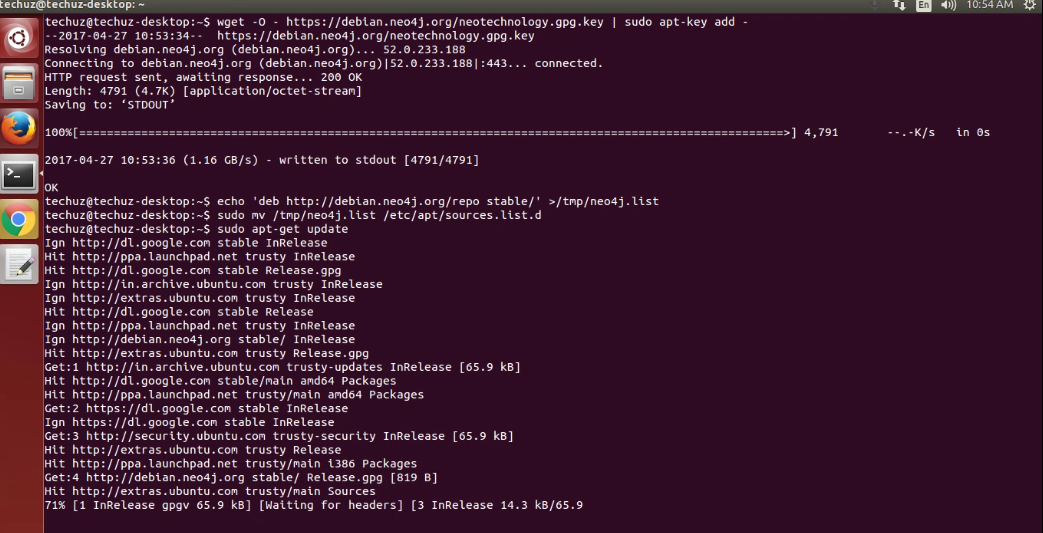Viewport: 1043px width, 533px height.
Task: Open the Files manager from launcher
Action: [19, 83]
